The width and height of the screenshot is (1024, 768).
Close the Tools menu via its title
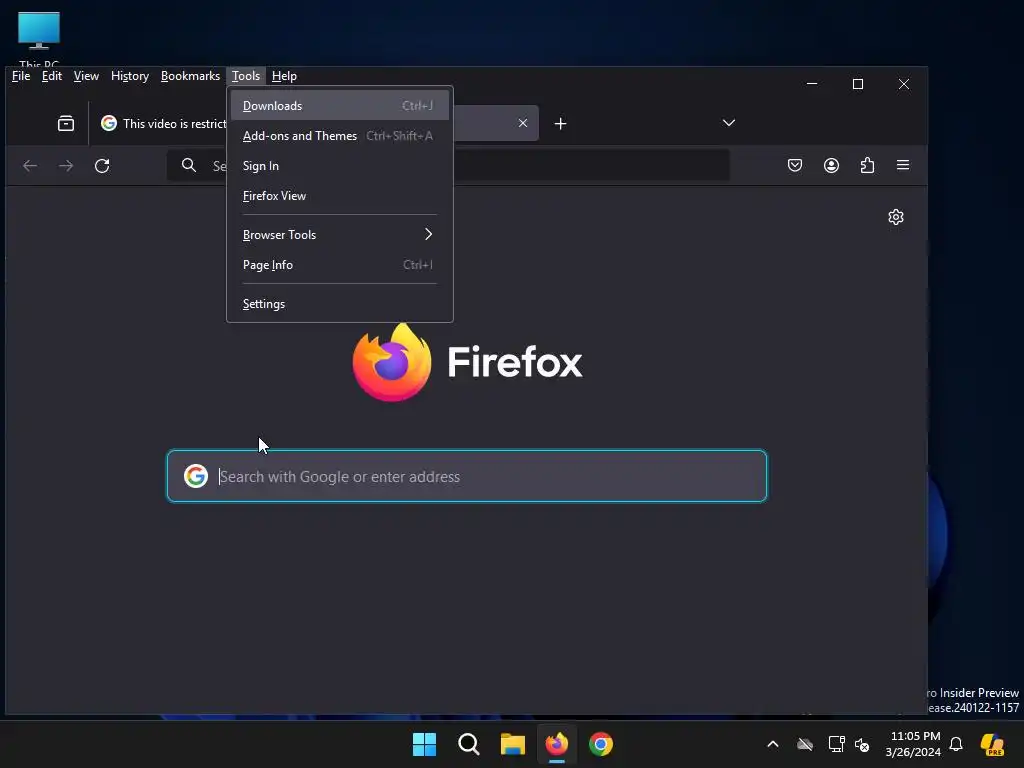point(246,76)
